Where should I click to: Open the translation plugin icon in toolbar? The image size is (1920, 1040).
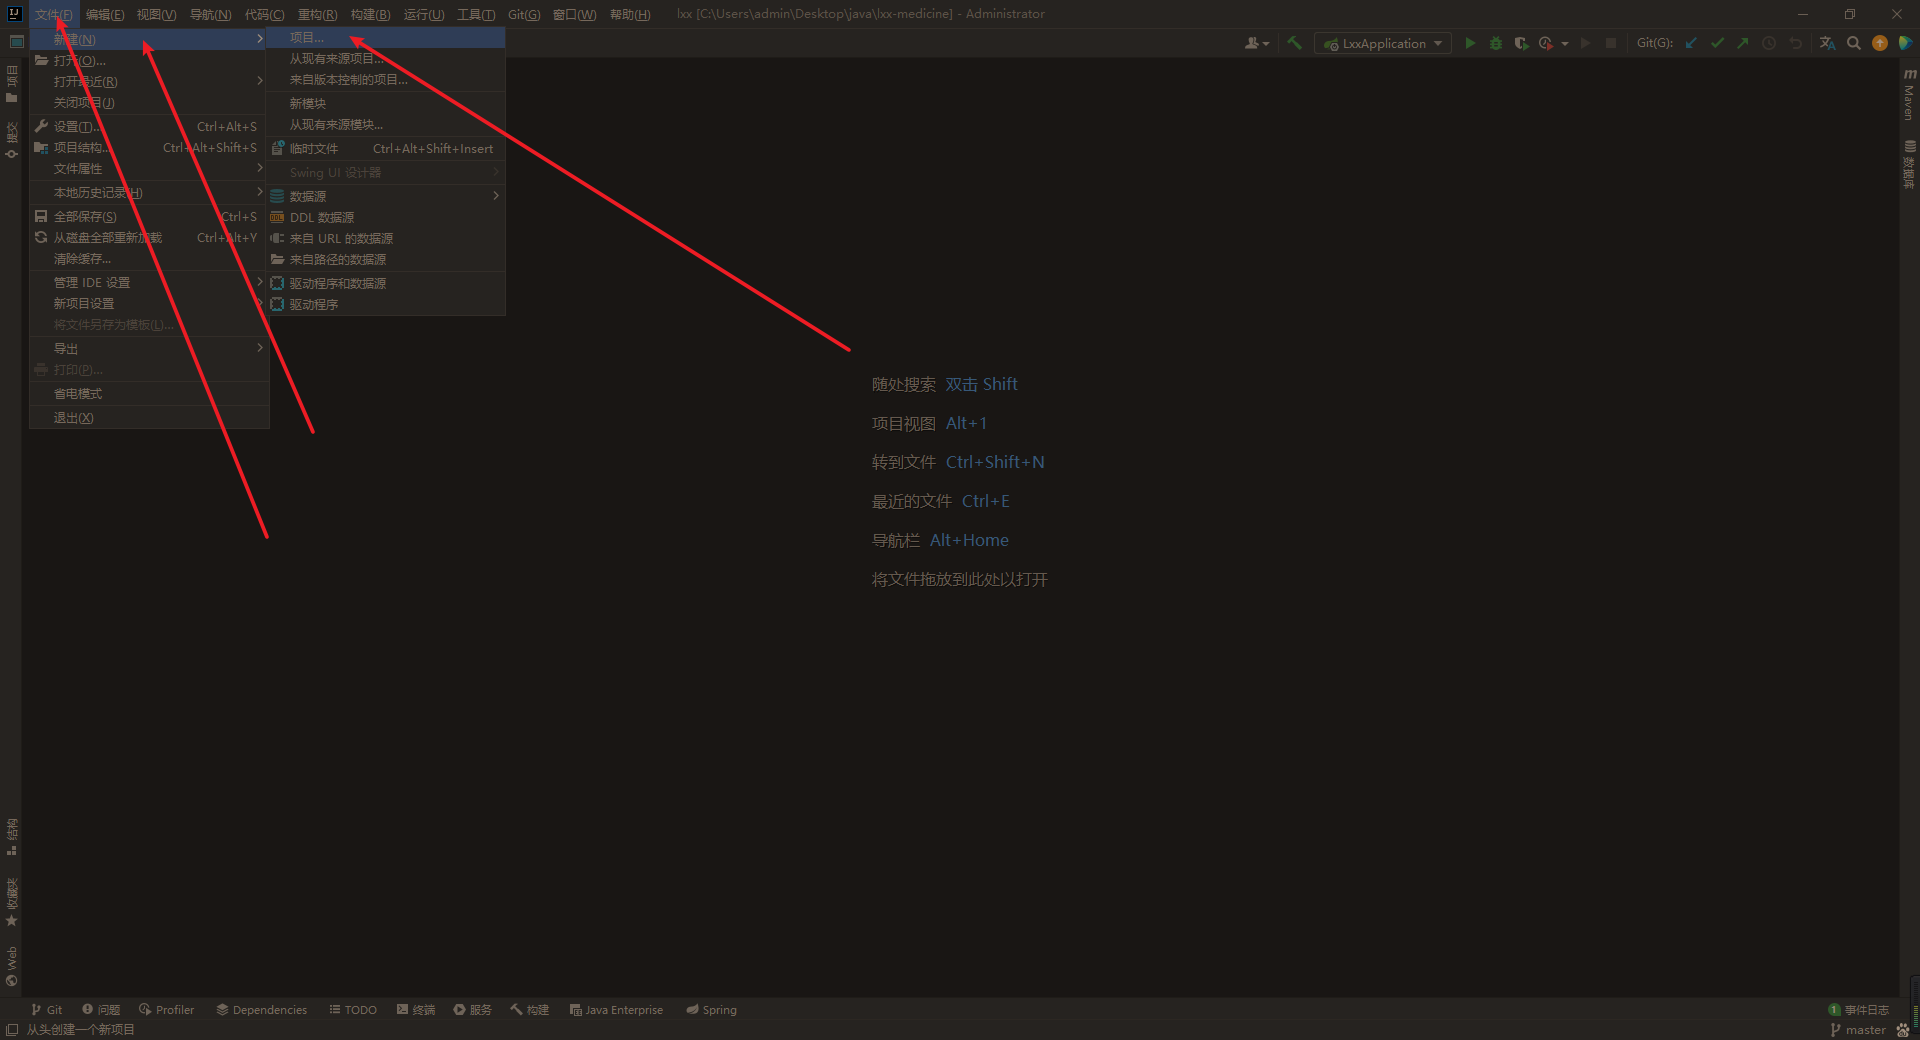click(x=1828, y=43)
